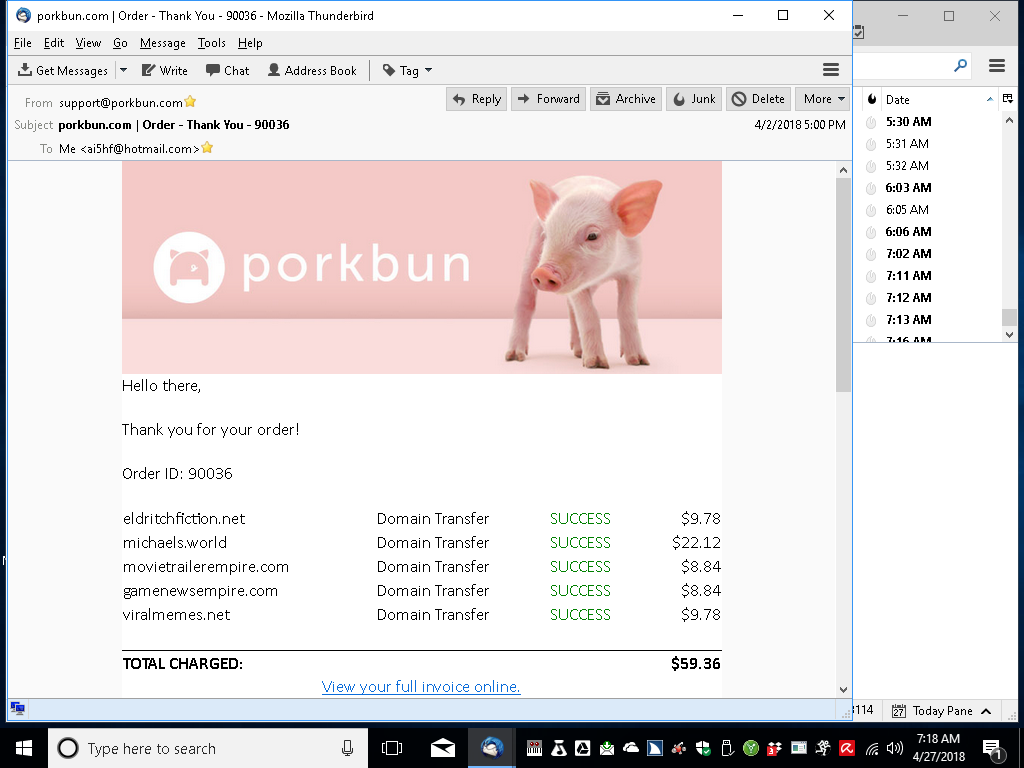Open the Edit menu
The height and width of the screenshot is (768, 1024).
(54, 43)
